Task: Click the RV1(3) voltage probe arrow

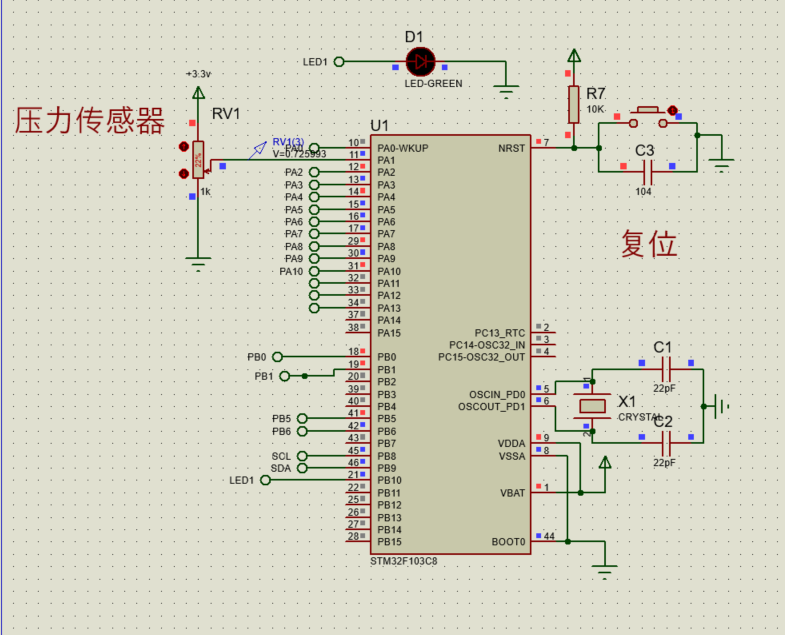Action: (x=259, y=149)
